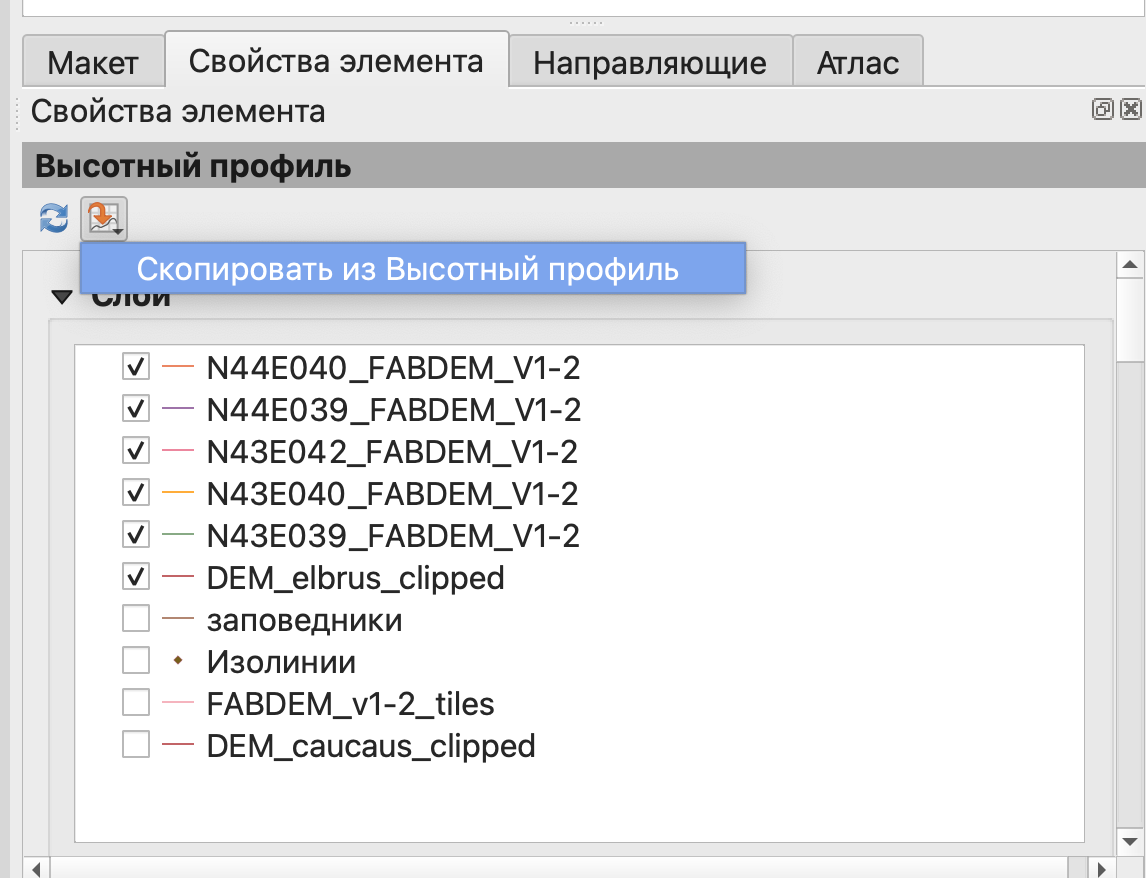Image resolution: width=1146 pixels, height=878 pixels.
Task: Click the refresh profile icon
Action: pos(54,217)
